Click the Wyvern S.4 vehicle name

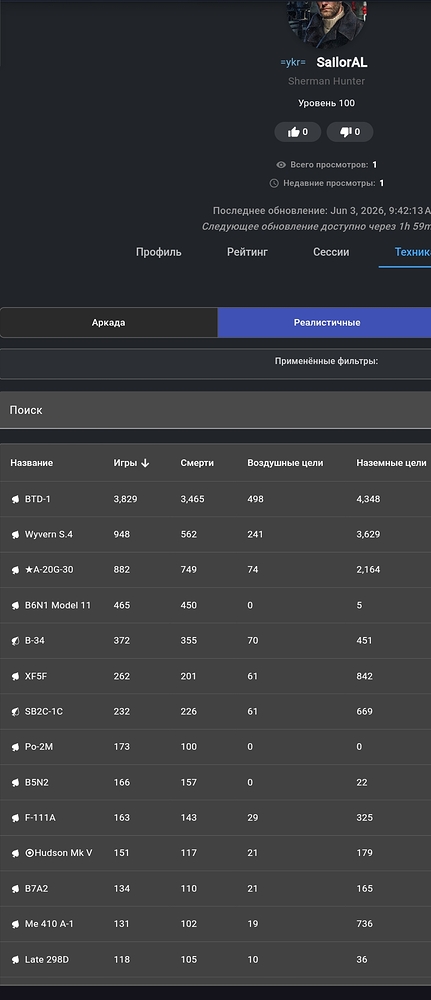(x=48, y=534)
